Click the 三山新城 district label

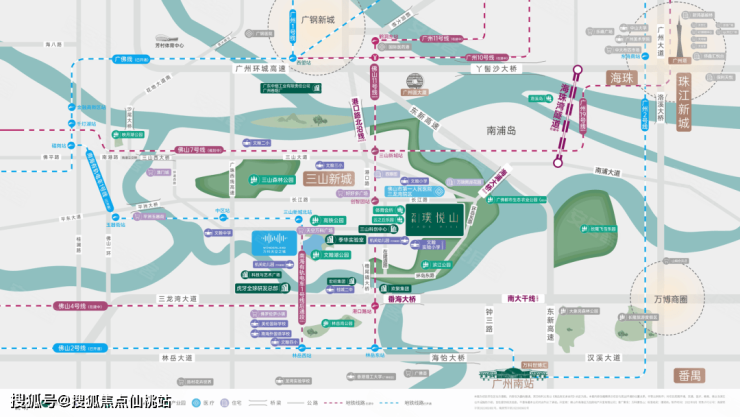328,179
